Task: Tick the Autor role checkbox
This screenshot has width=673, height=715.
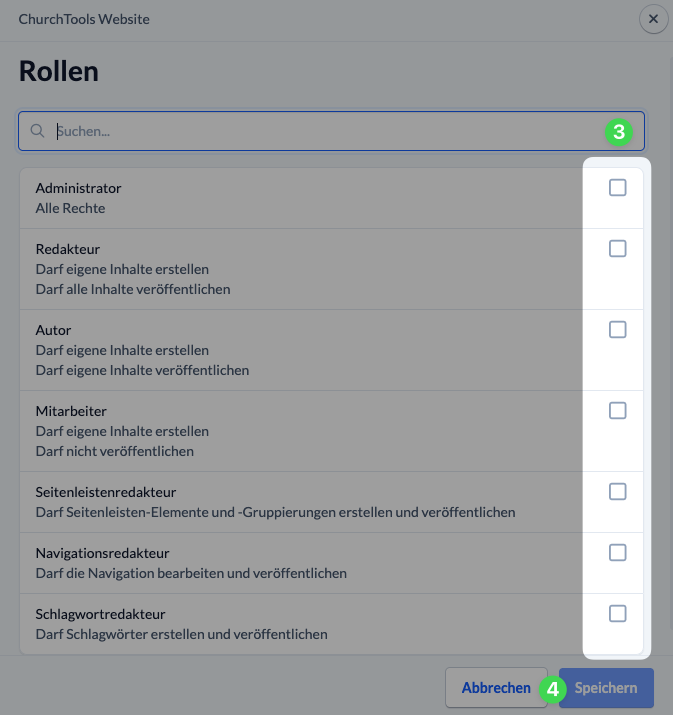Action: coord(618,330)
